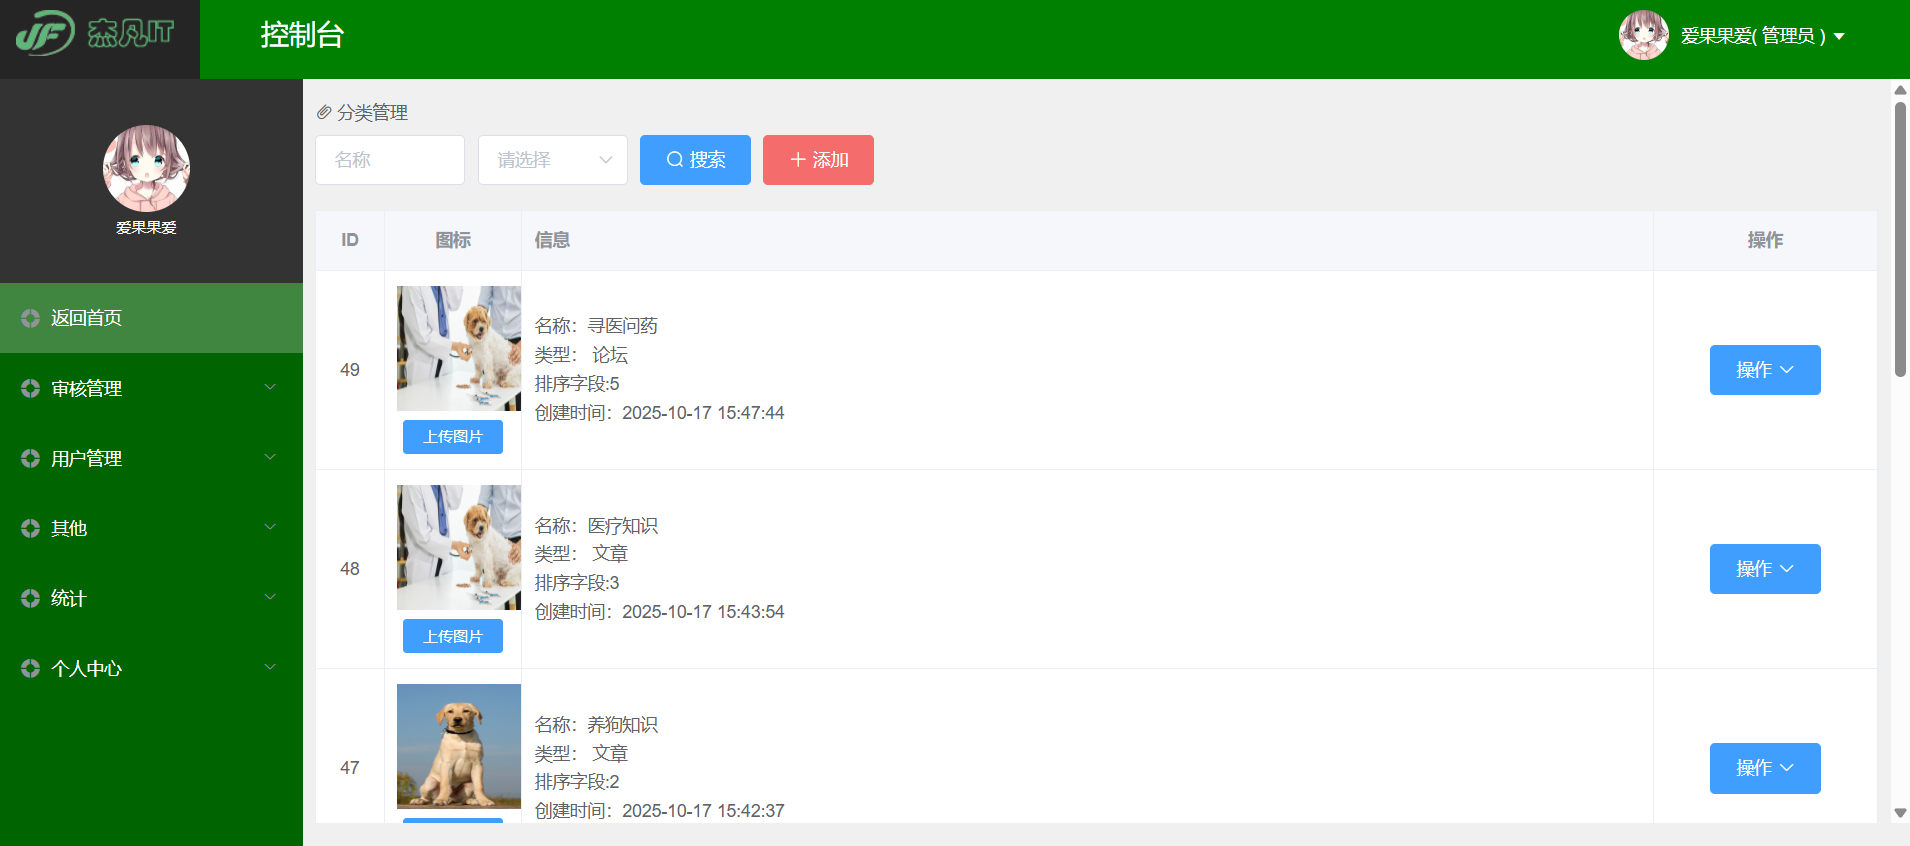Open the 用户管理 menu item
1910x846 pixels.
[x=151, y=458]
